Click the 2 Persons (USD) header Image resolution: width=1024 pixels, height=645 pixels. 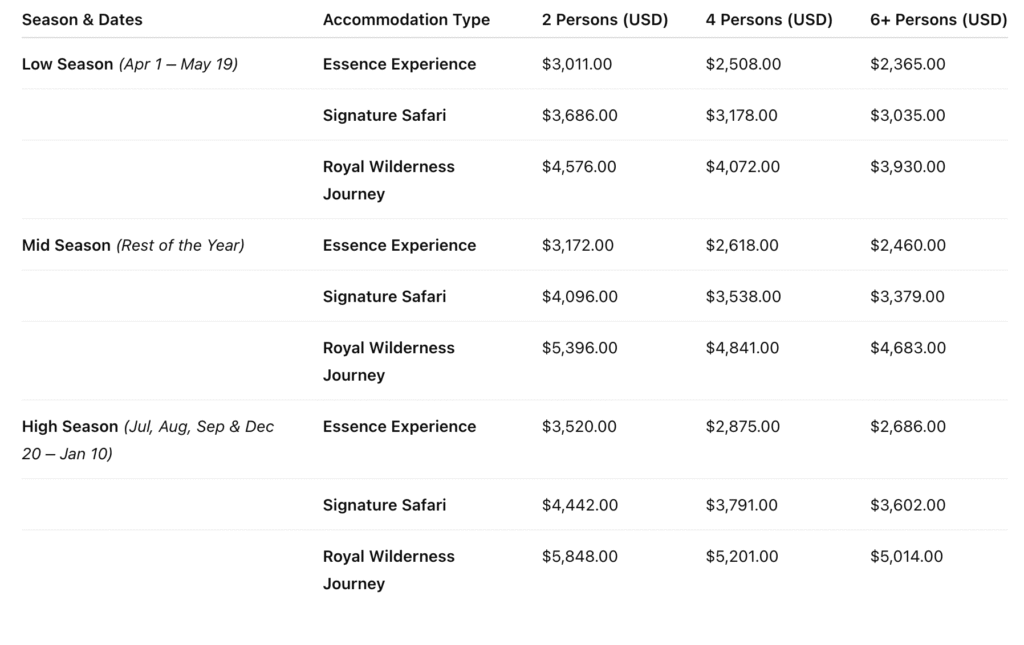click(x=605, y=20)
